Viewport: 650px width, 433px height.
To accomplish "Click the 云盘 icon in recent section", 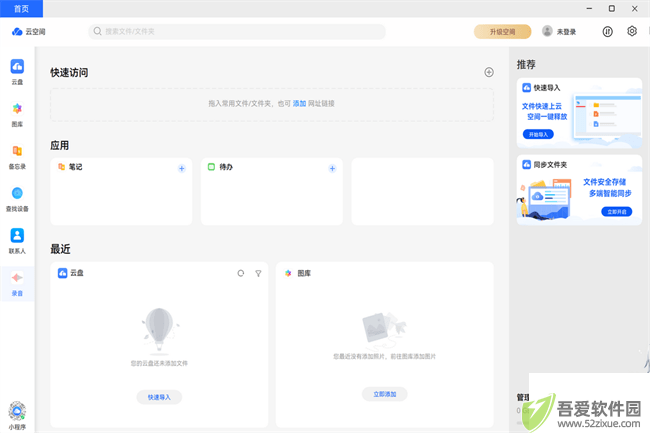I will (x=62, y=273).
